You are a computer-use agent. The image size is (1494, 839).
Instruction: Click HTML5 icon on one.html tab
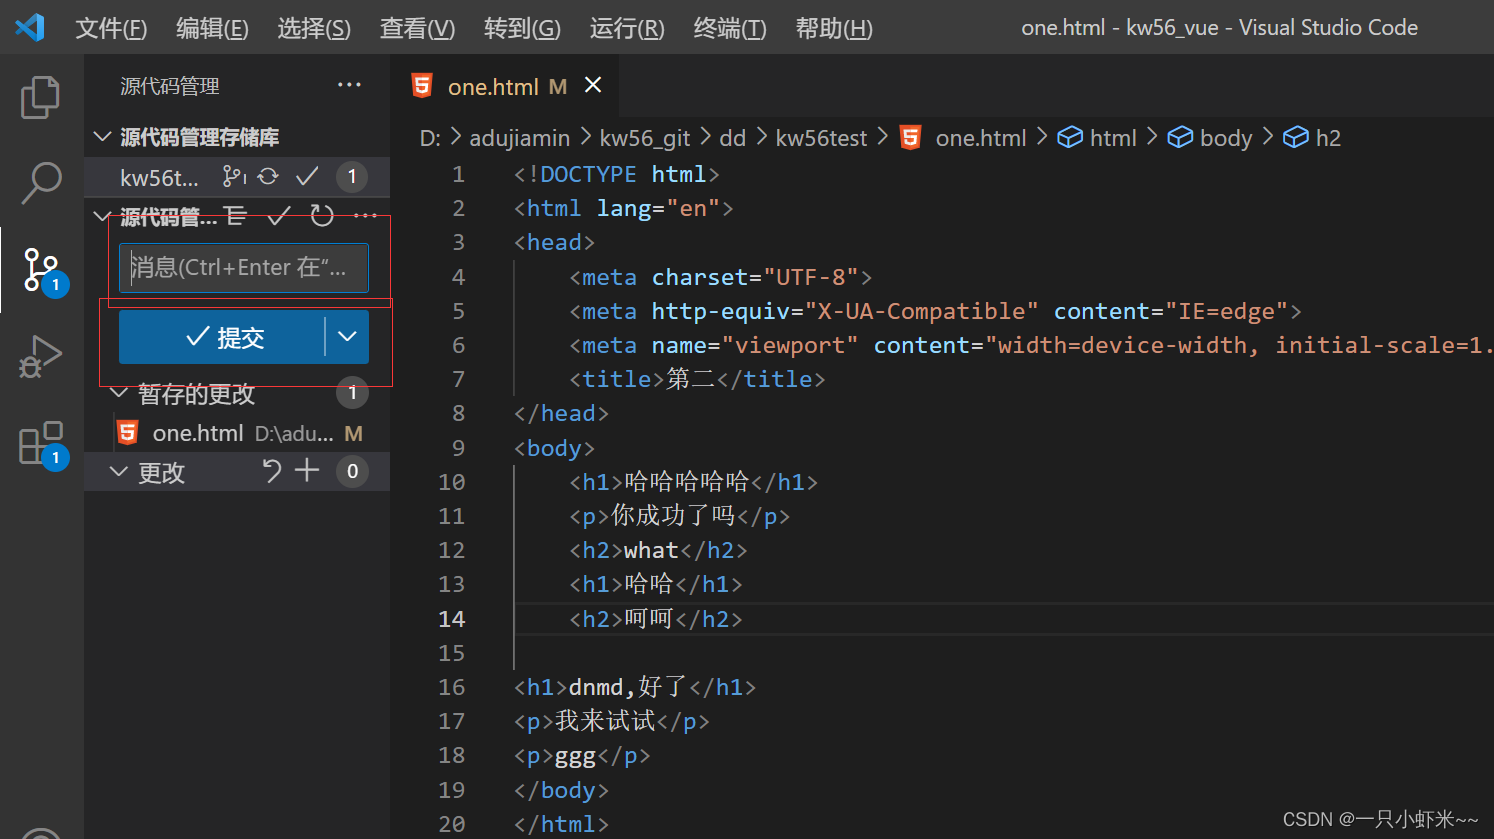422,86
